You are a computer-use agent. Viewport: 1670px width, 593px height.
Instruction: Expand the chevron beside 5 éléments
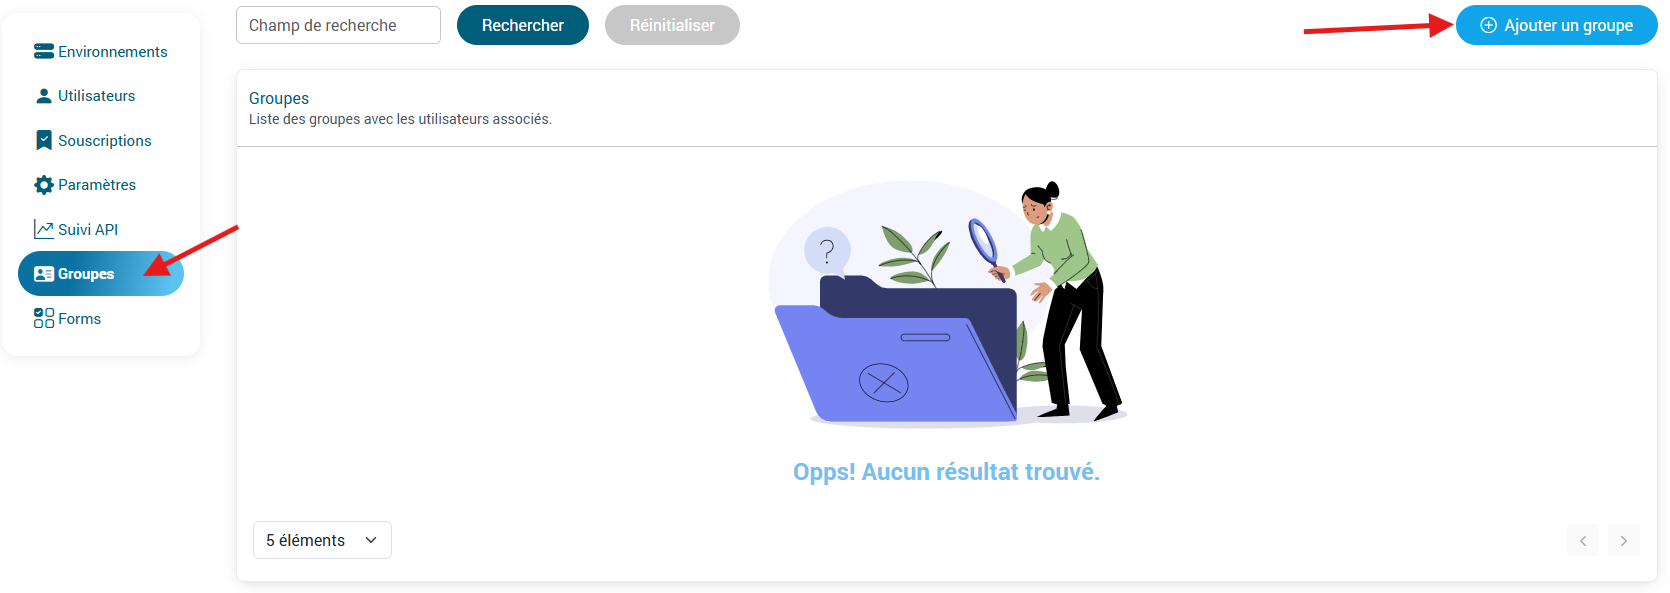coord(371,540)
